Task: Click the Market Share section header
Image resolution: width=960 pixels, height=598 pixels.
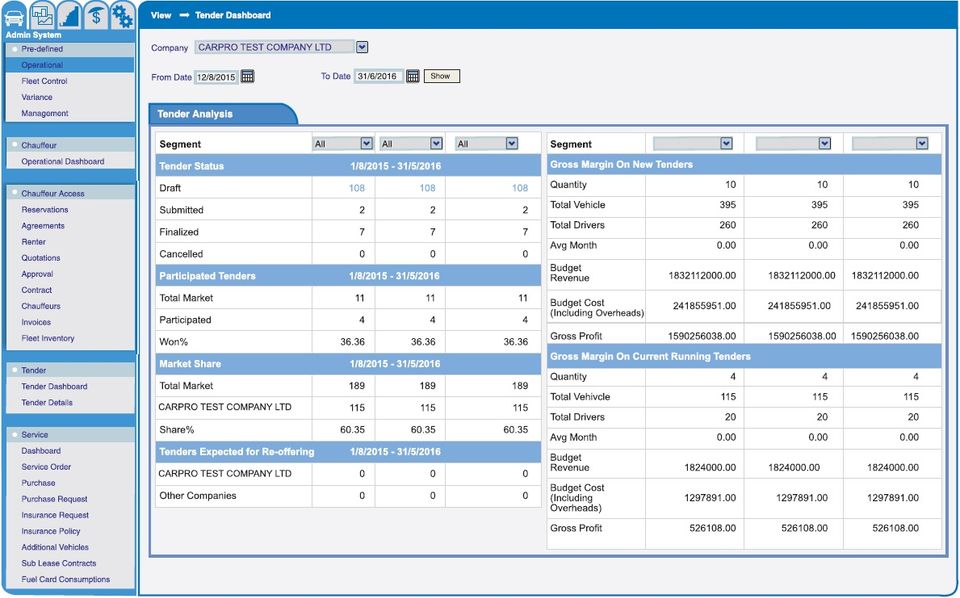Action: click(348, 364)
